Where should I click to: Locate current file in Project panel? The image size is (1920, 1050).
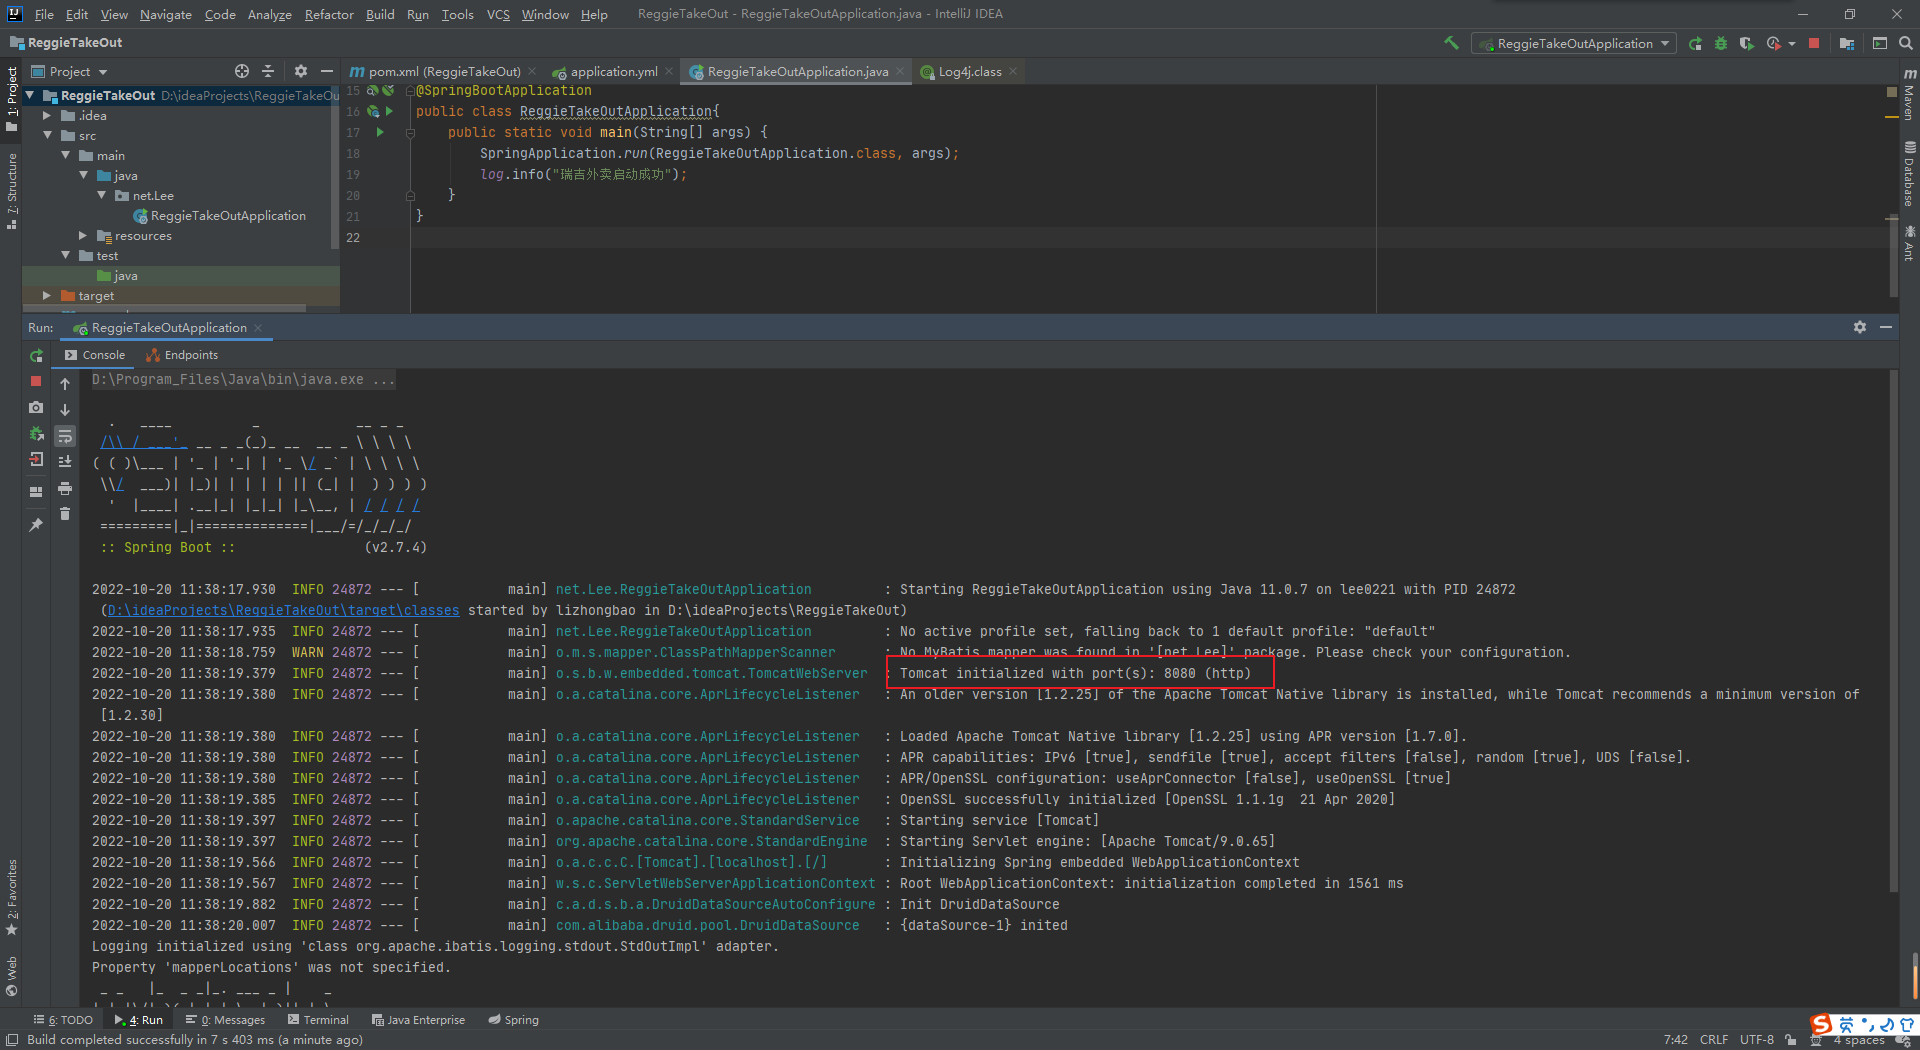coord(242,71)
